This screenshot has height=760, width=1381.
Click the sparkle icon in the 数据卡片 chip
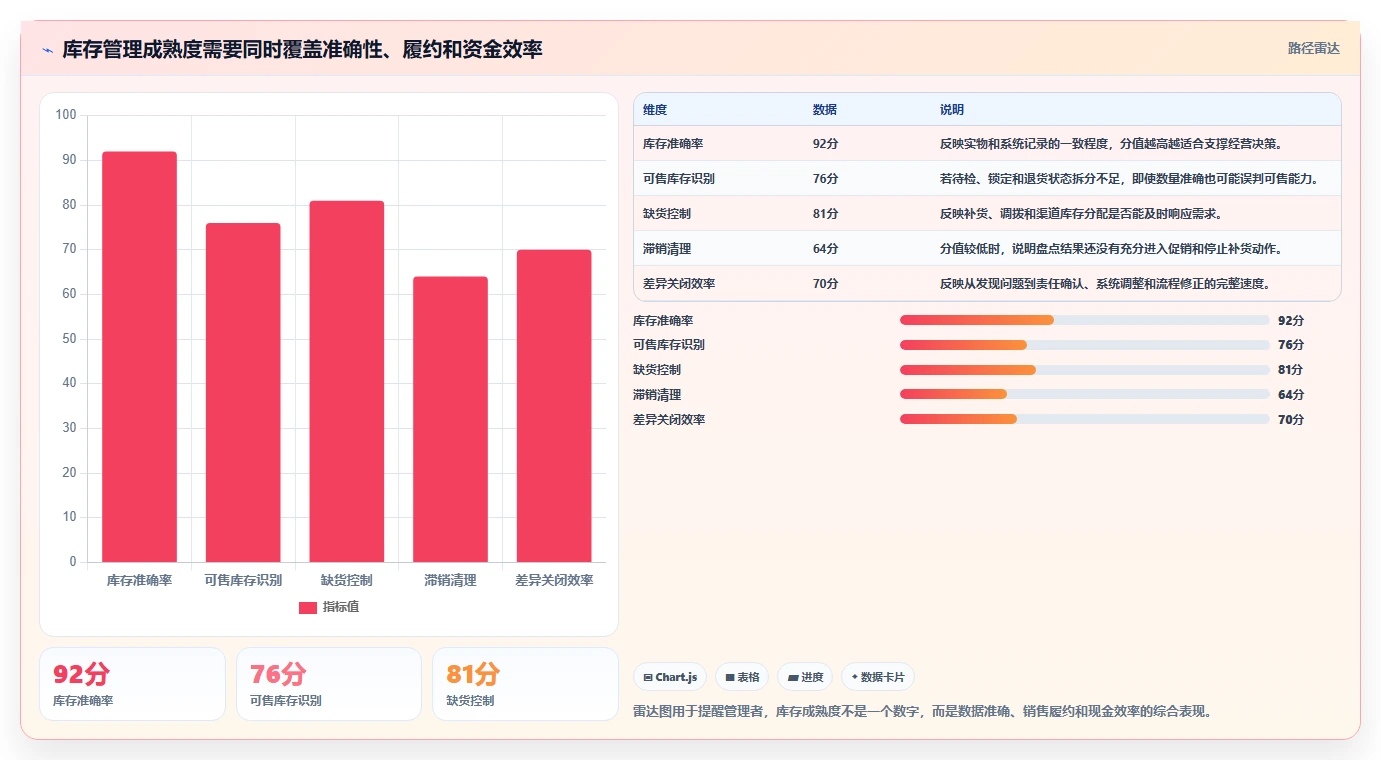[x=854, y=677]
